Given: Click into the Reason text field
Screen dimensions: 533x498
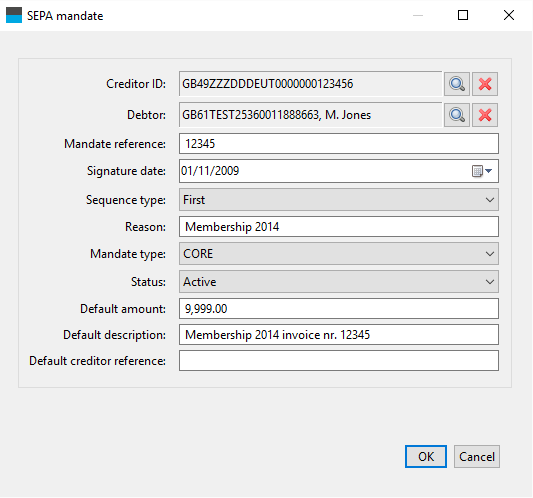Looking at the screenshot, I should coord(339,227).
